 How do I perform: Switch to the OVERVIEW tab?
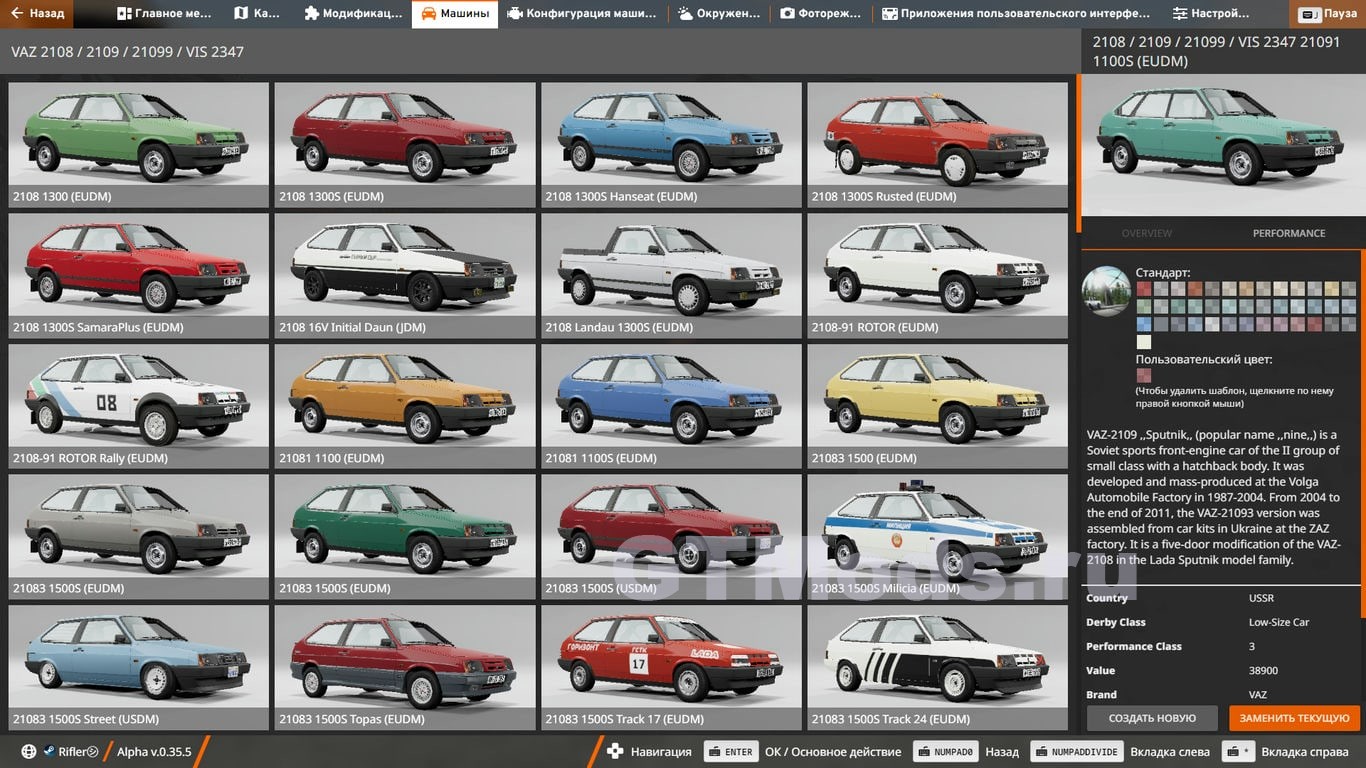coord(1146,233)
